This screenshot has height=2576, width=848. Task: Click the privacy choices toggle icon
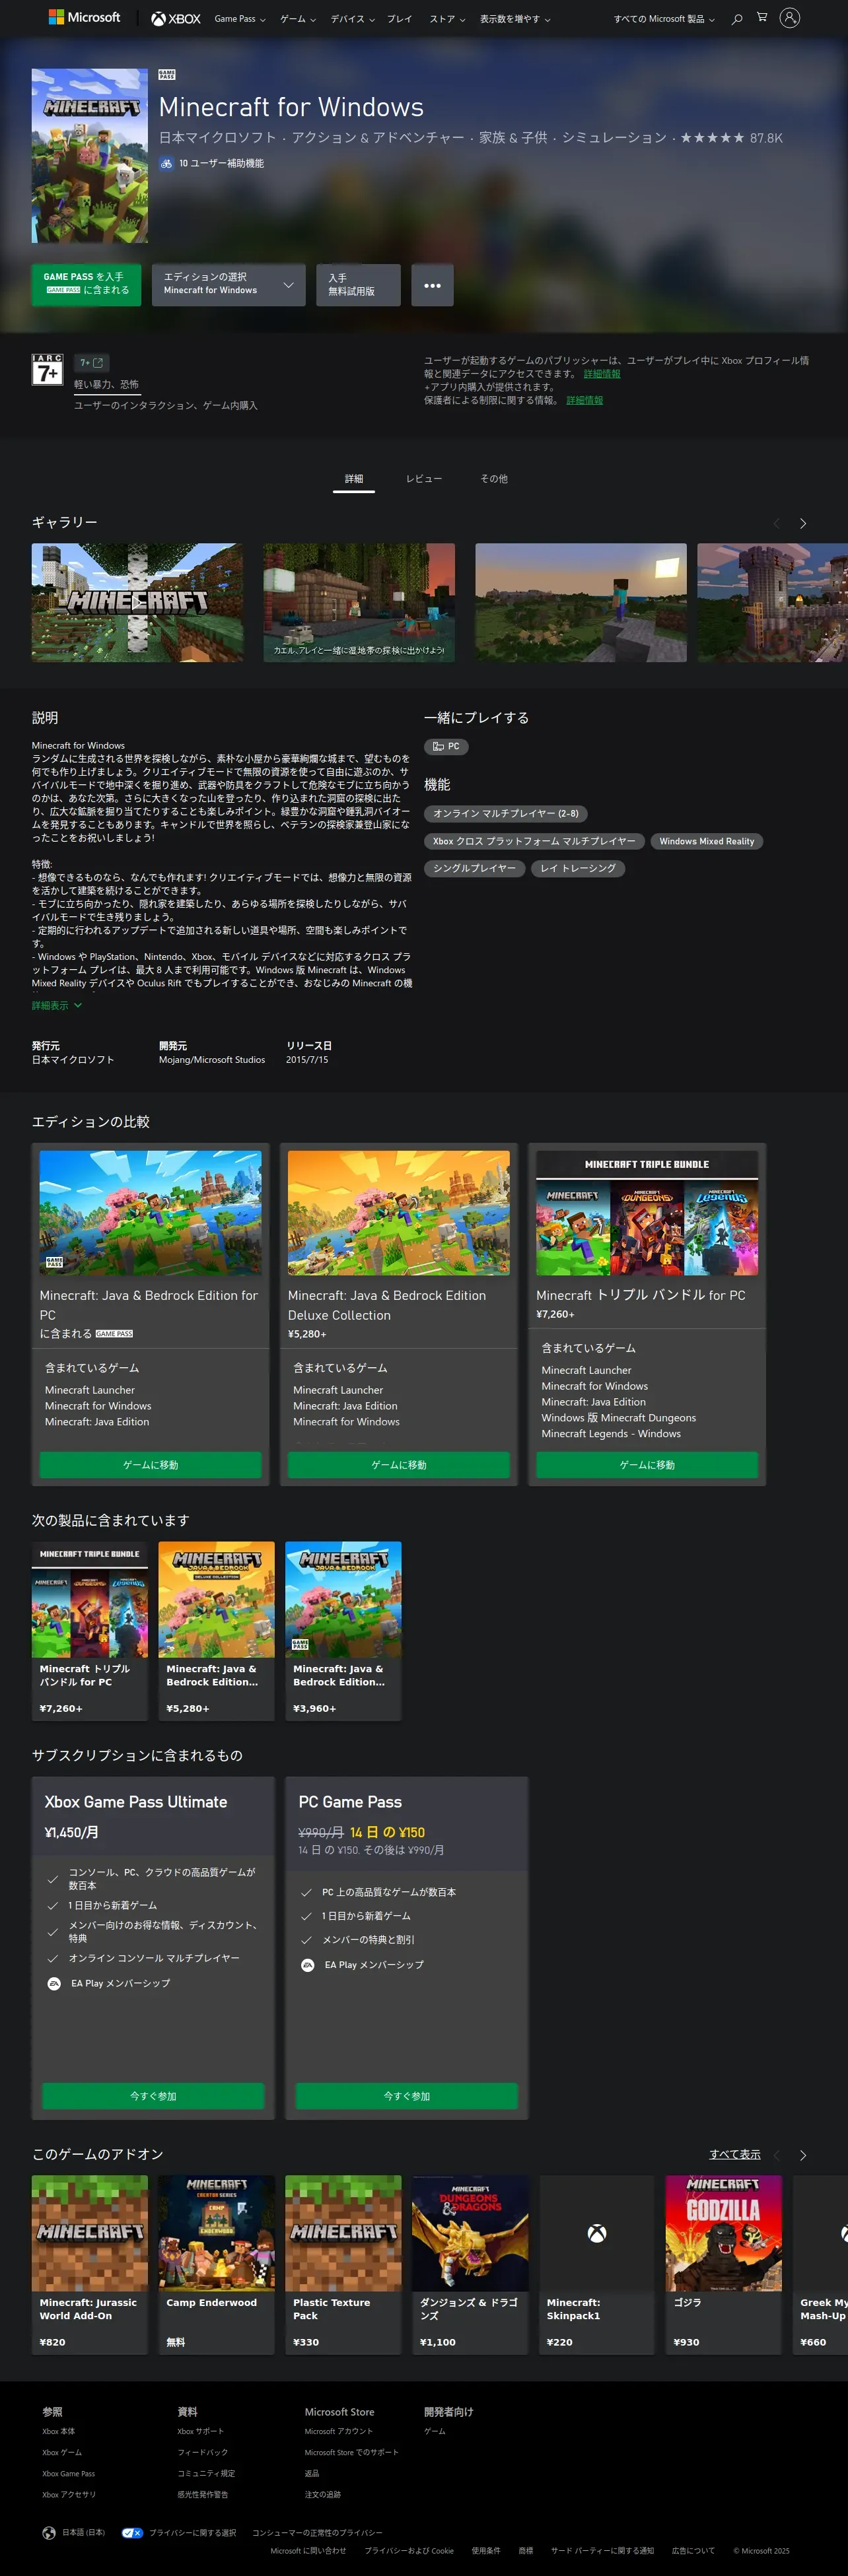(132, 2532)
